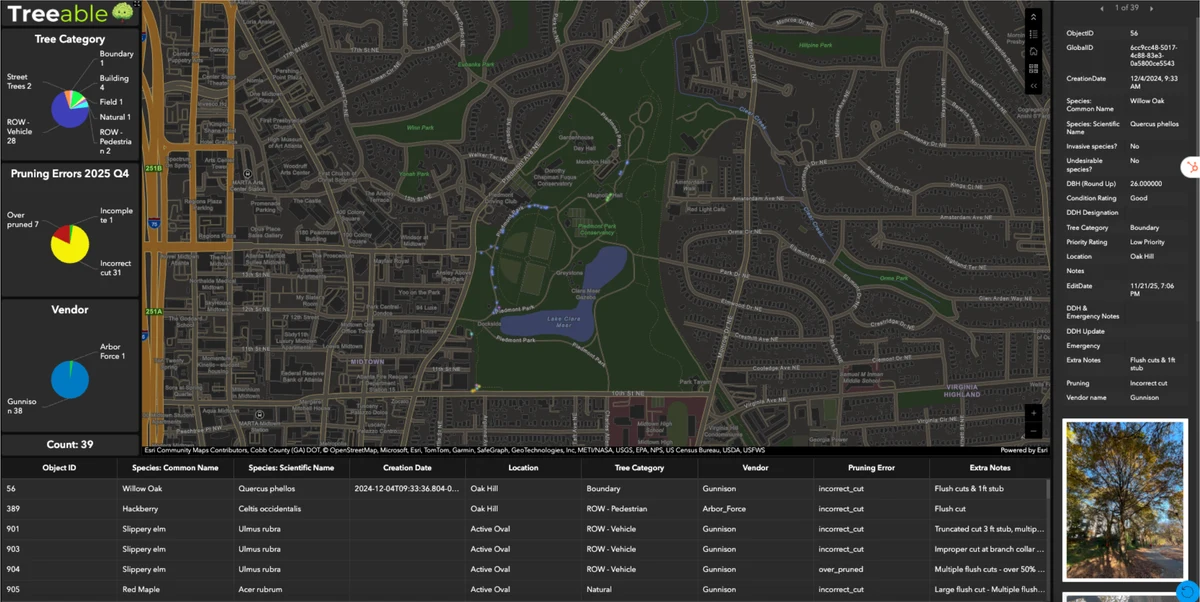This screenshot has width=1200, height=602.
Task: Select table row with Object ID 904
Action: pos(524,569)
